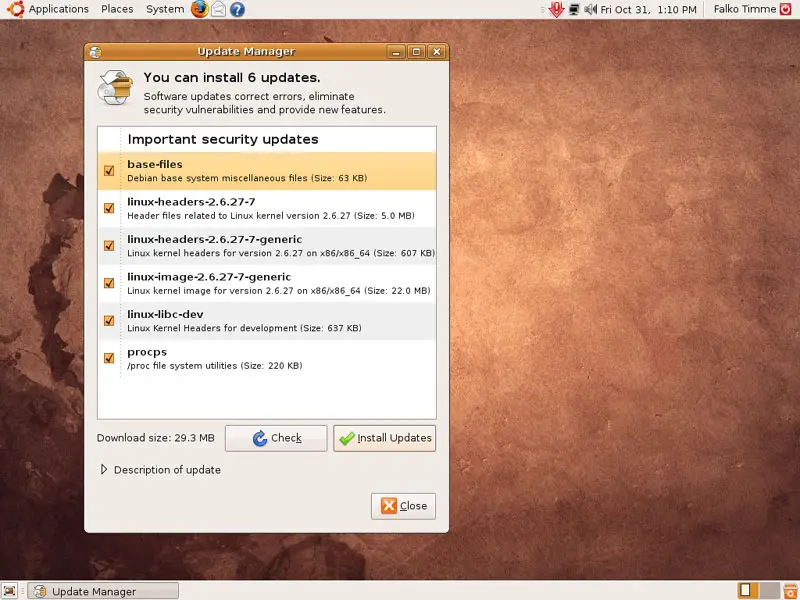Image resolution: width=800 pixels, height=600 pixels.
Task: Open the Places menu
Action: pos(117,9)
